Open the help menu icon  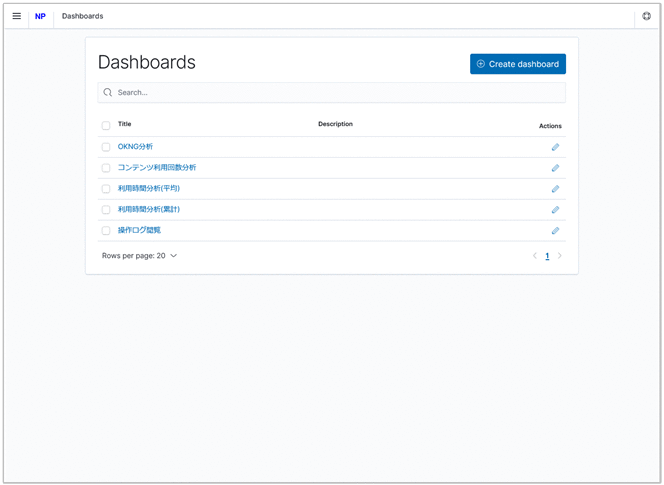pos(646,16)
